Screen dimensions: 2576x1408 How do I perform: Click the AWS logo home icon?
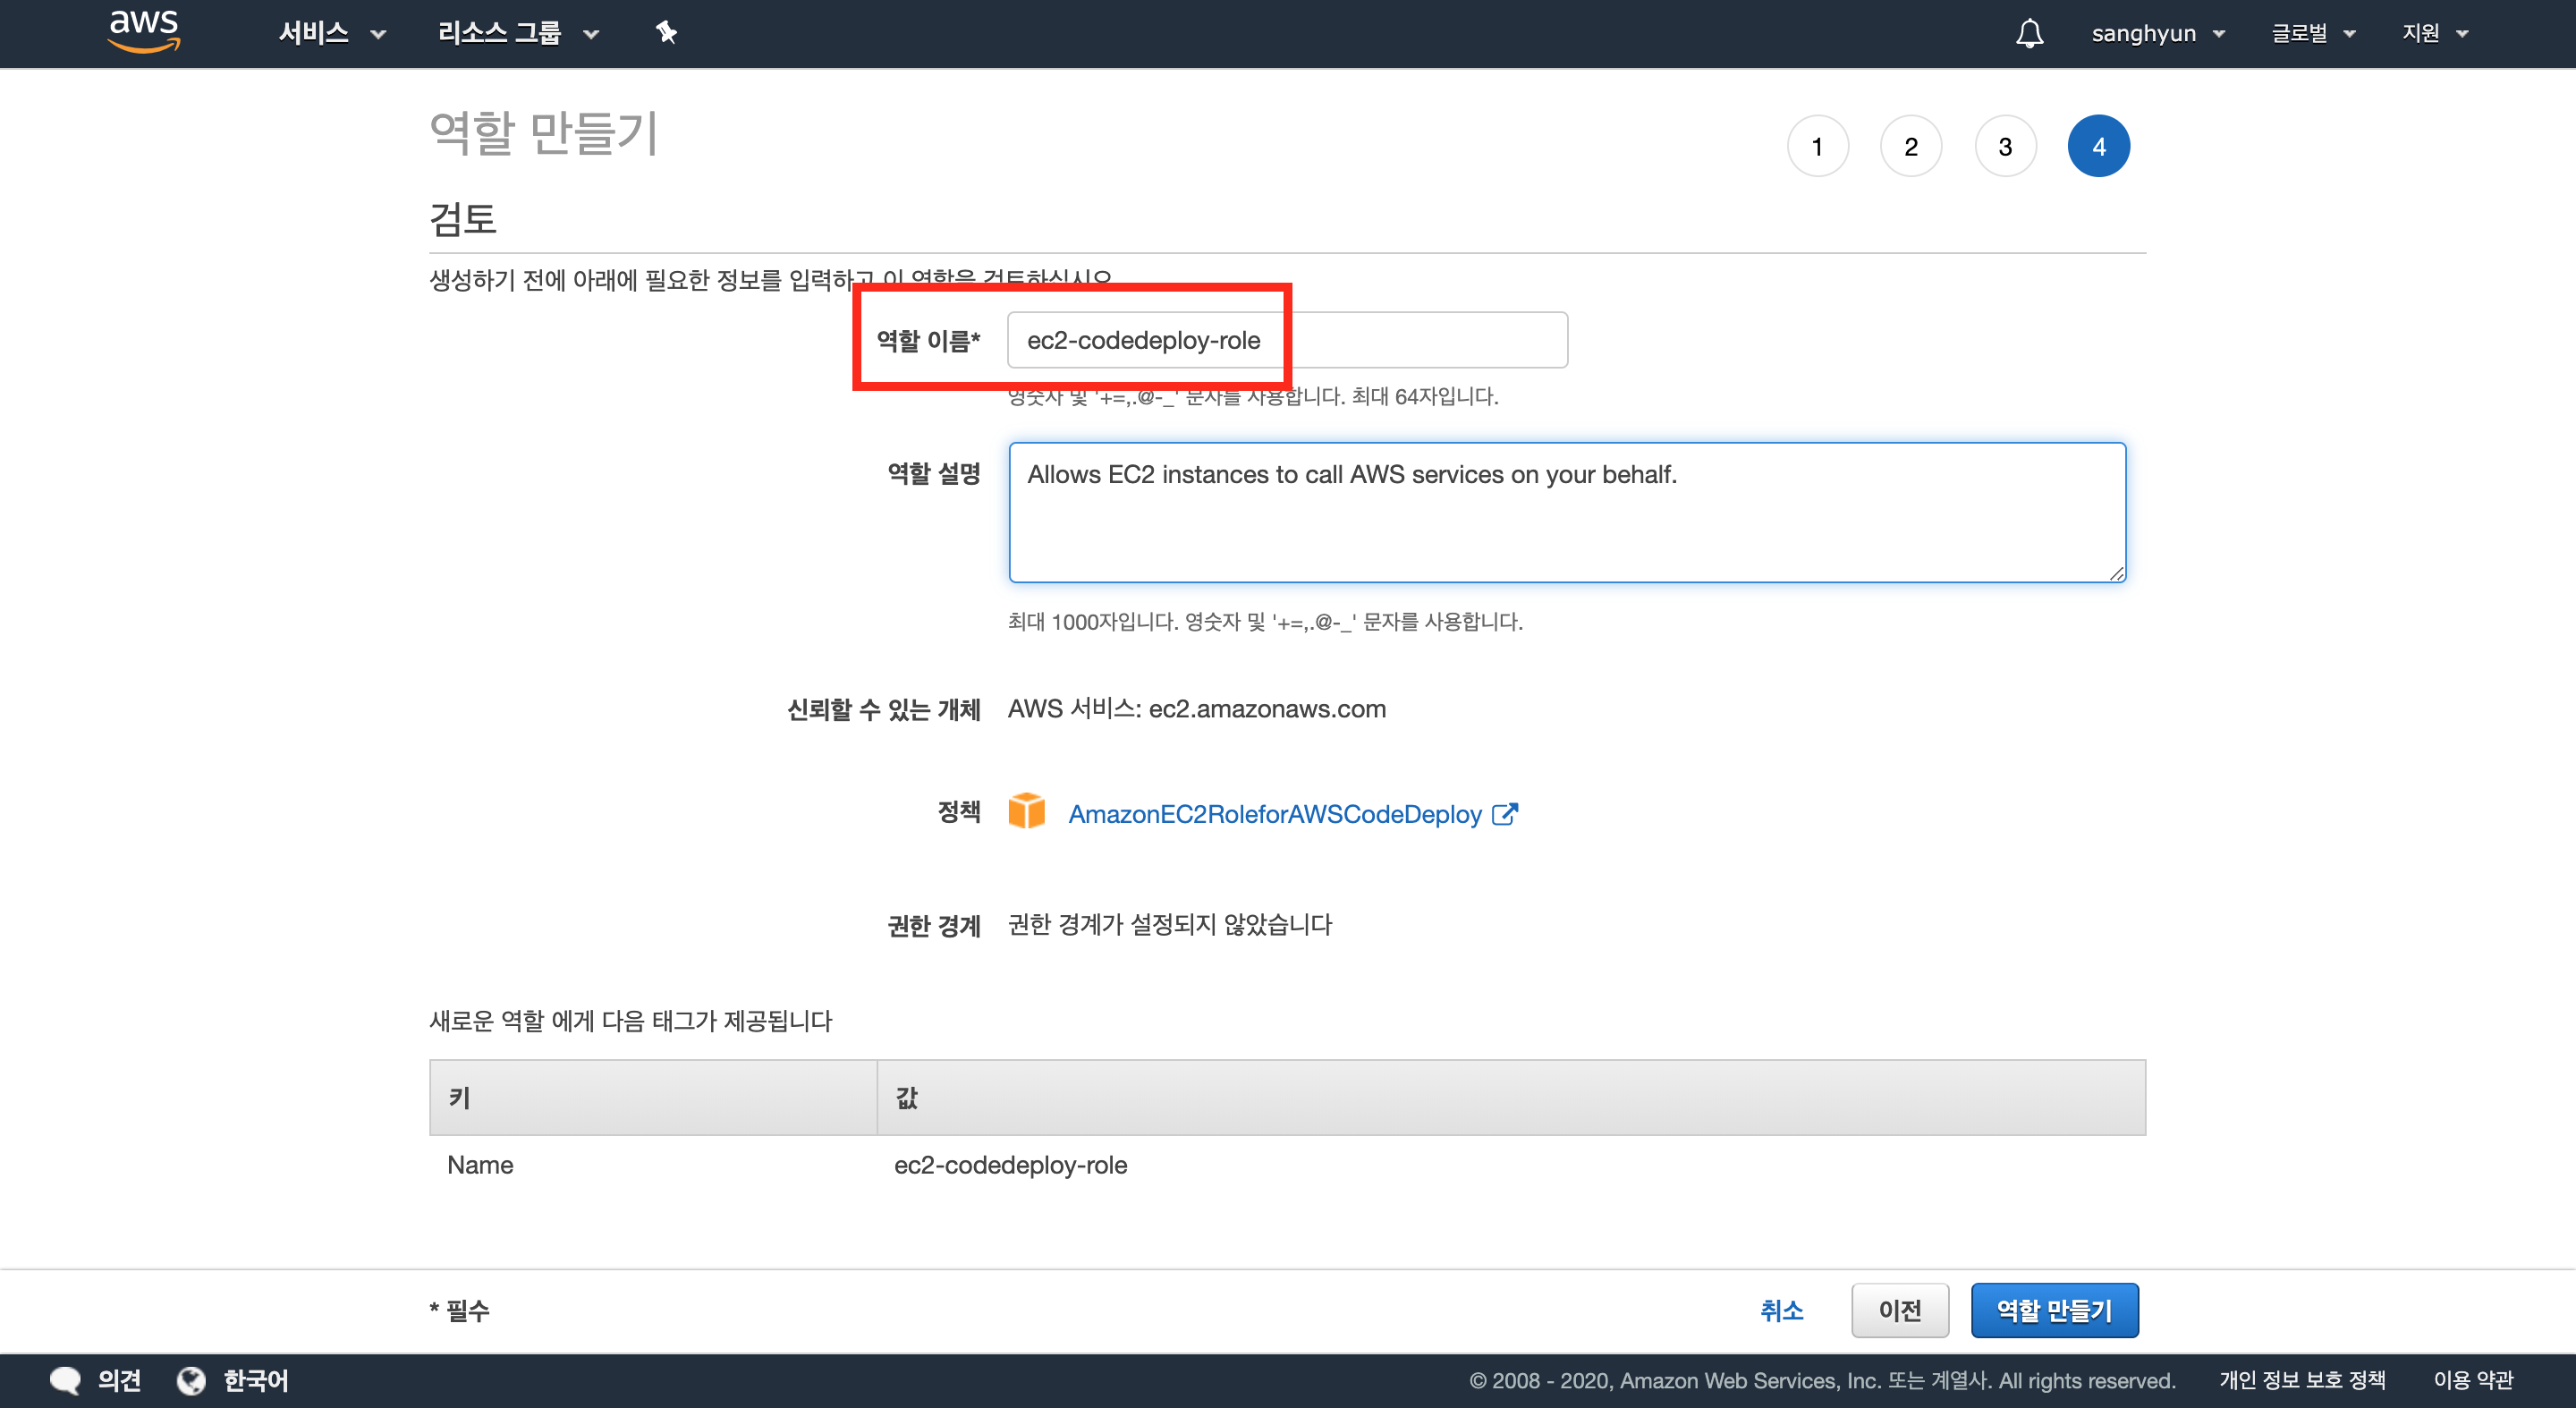coord(144,30)
